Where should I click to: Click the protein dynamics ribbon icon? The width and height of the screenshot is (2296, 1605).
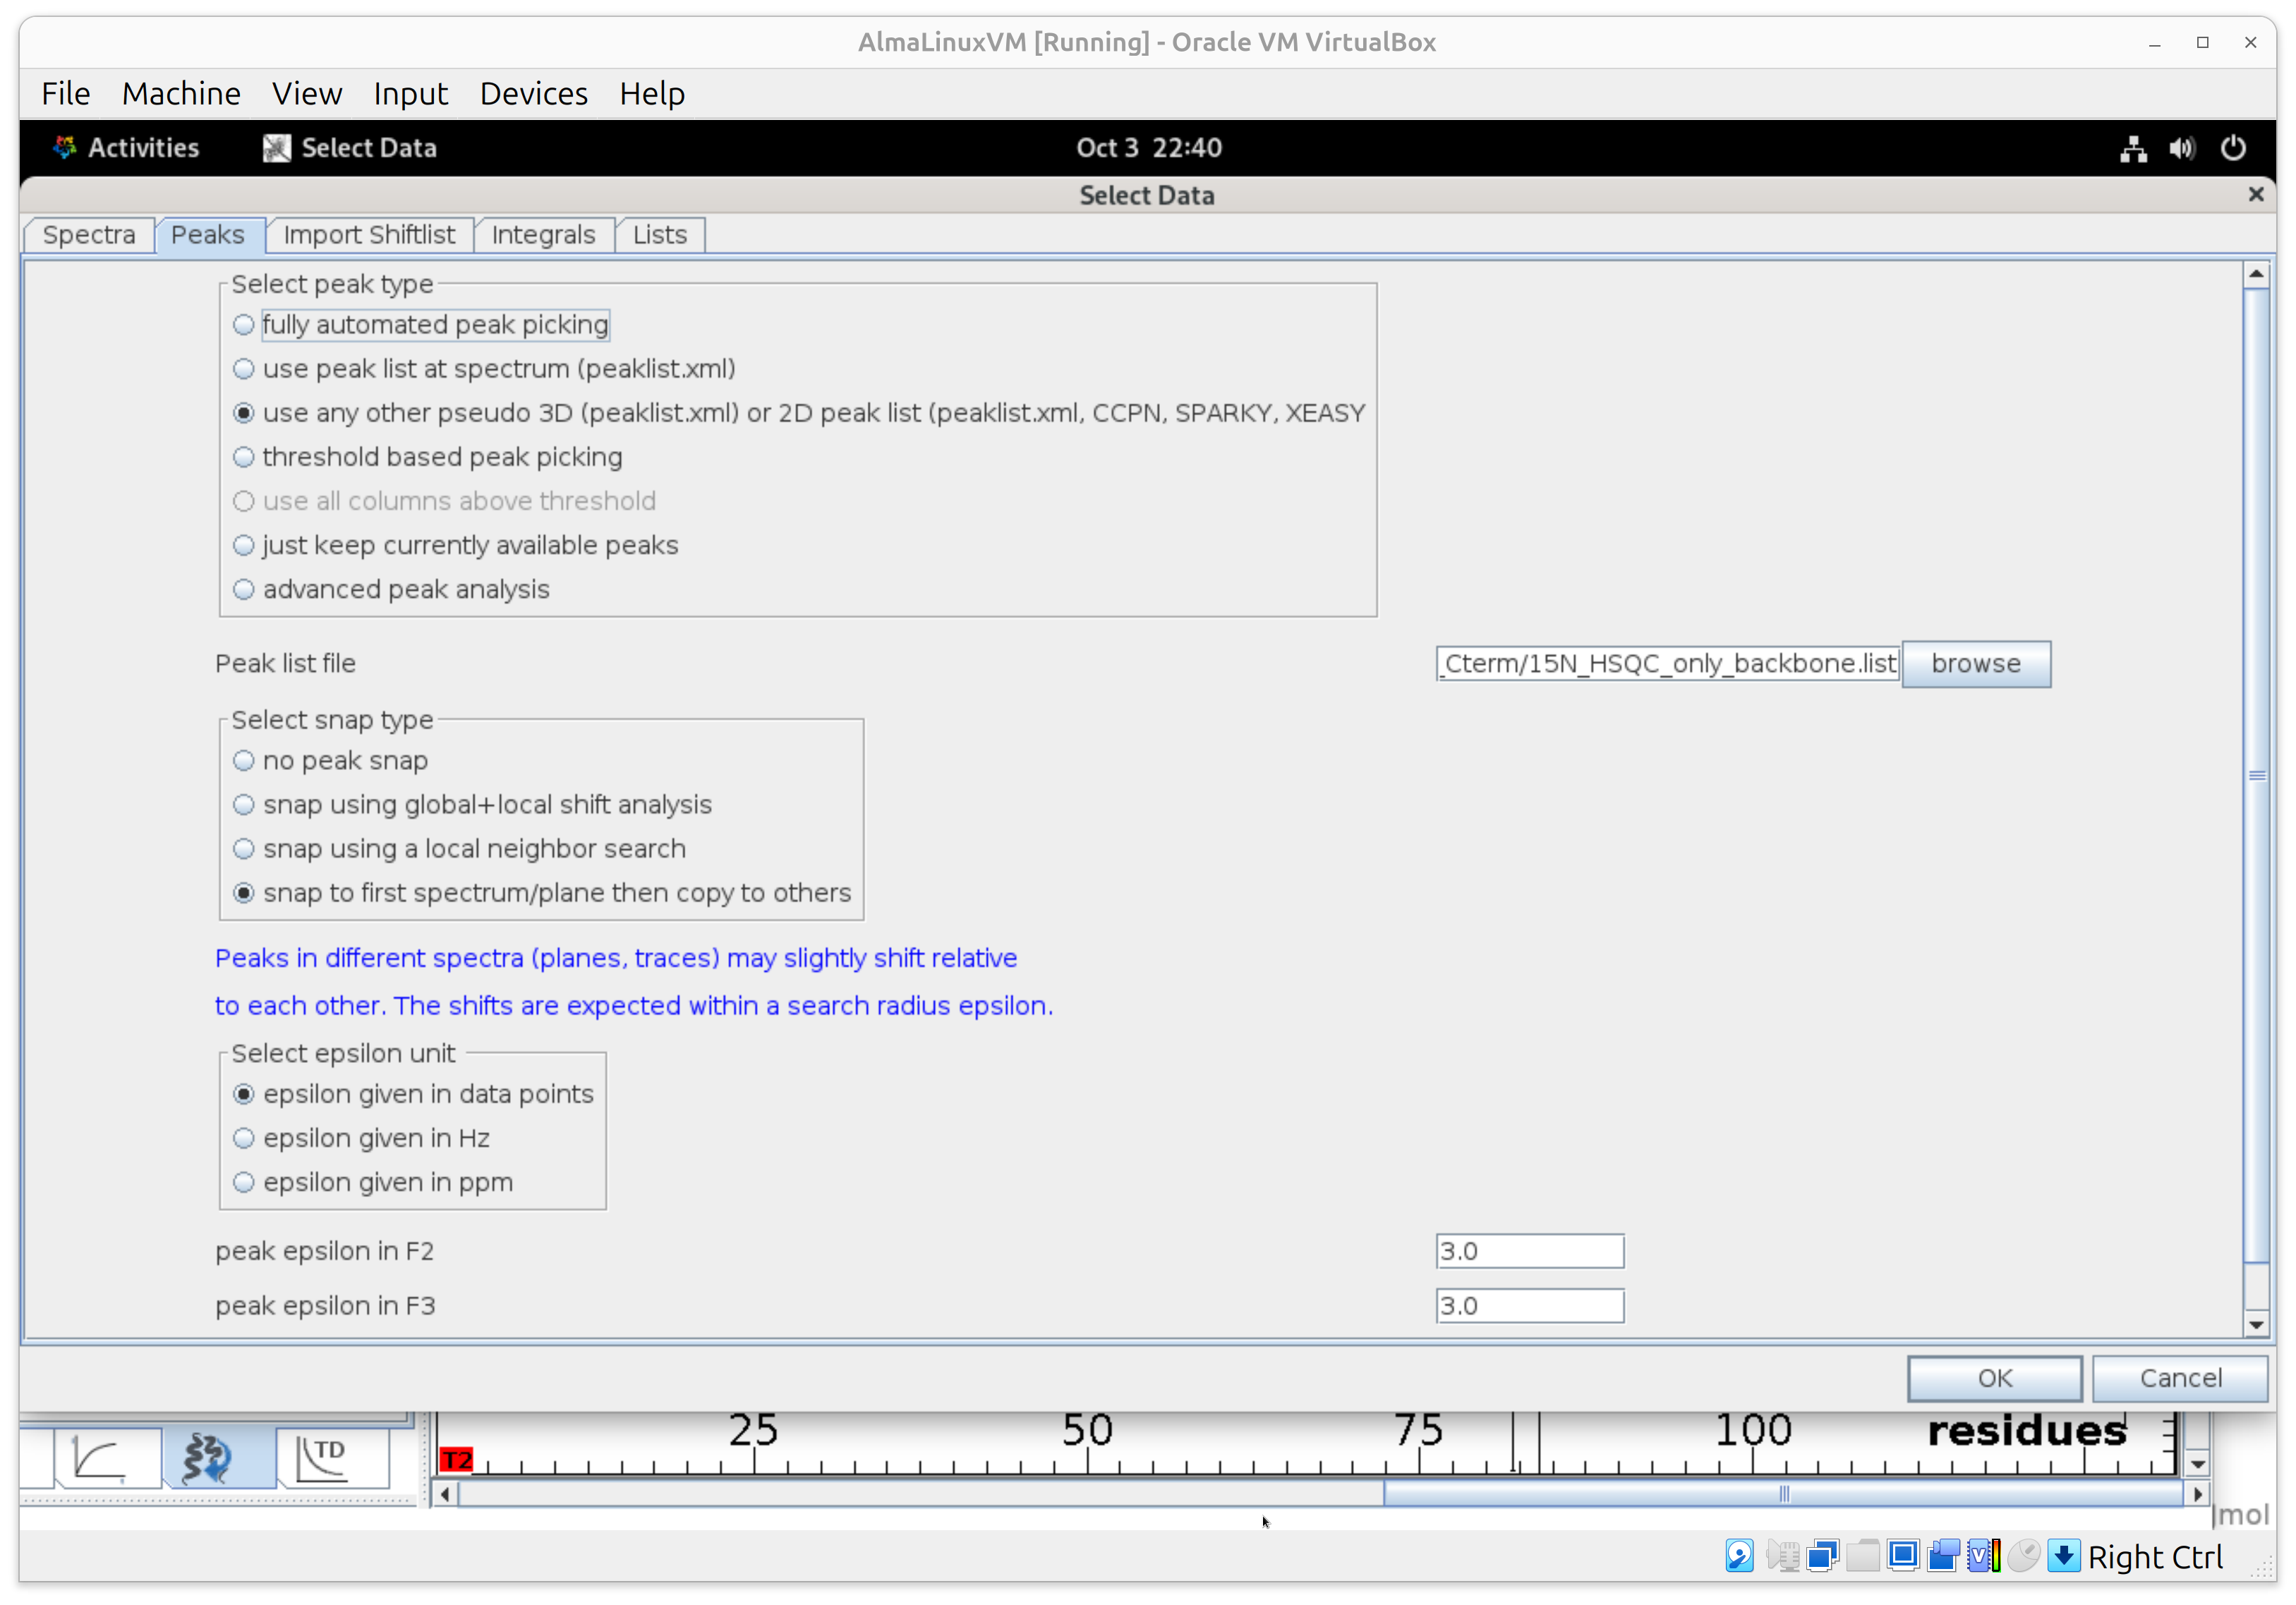click(207, 1458)
